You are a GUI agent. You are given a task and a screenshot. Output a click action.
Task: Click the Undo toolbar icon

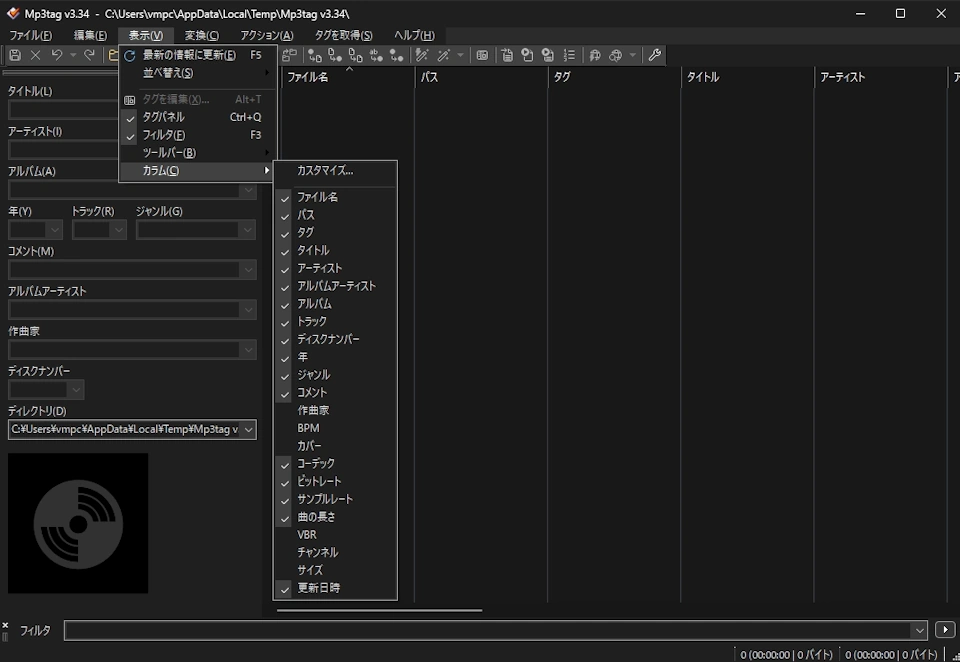click(58, 55)
